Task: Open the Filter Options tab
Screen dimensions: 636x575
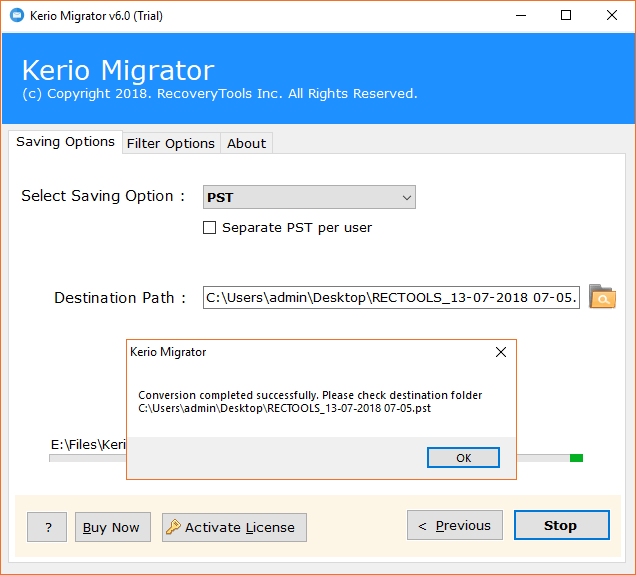Action: click(x=170, y=143)
